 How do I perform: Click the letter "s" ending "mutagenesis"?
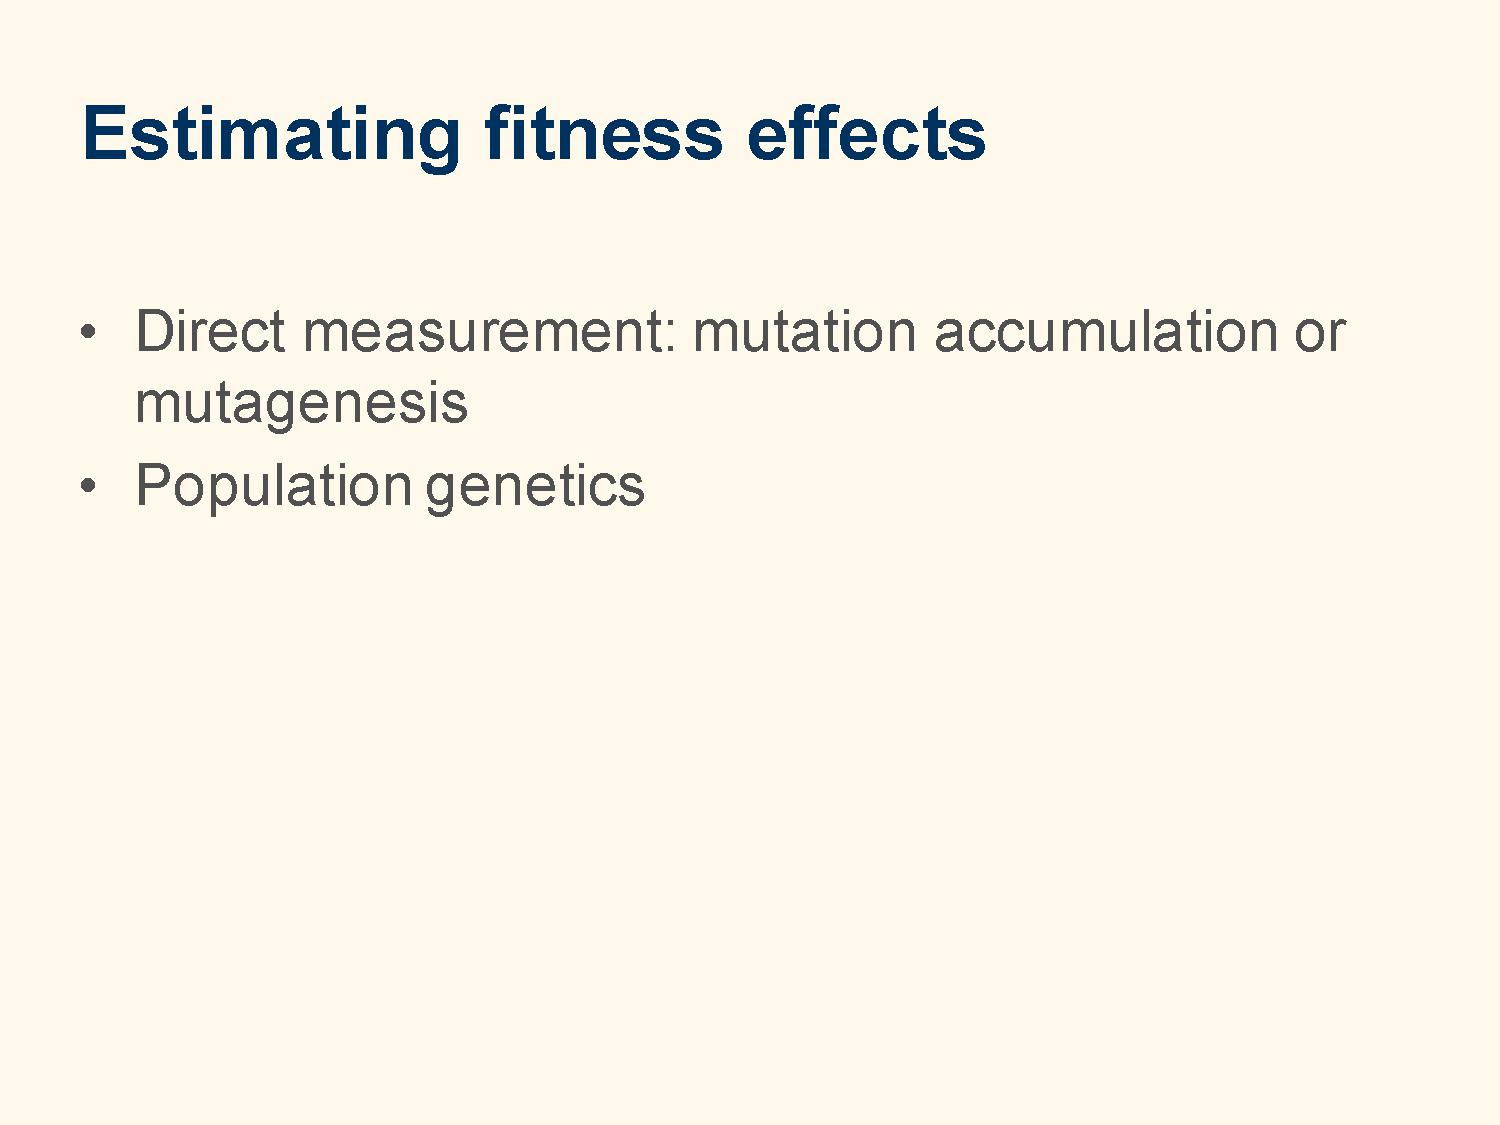(454, 409)
